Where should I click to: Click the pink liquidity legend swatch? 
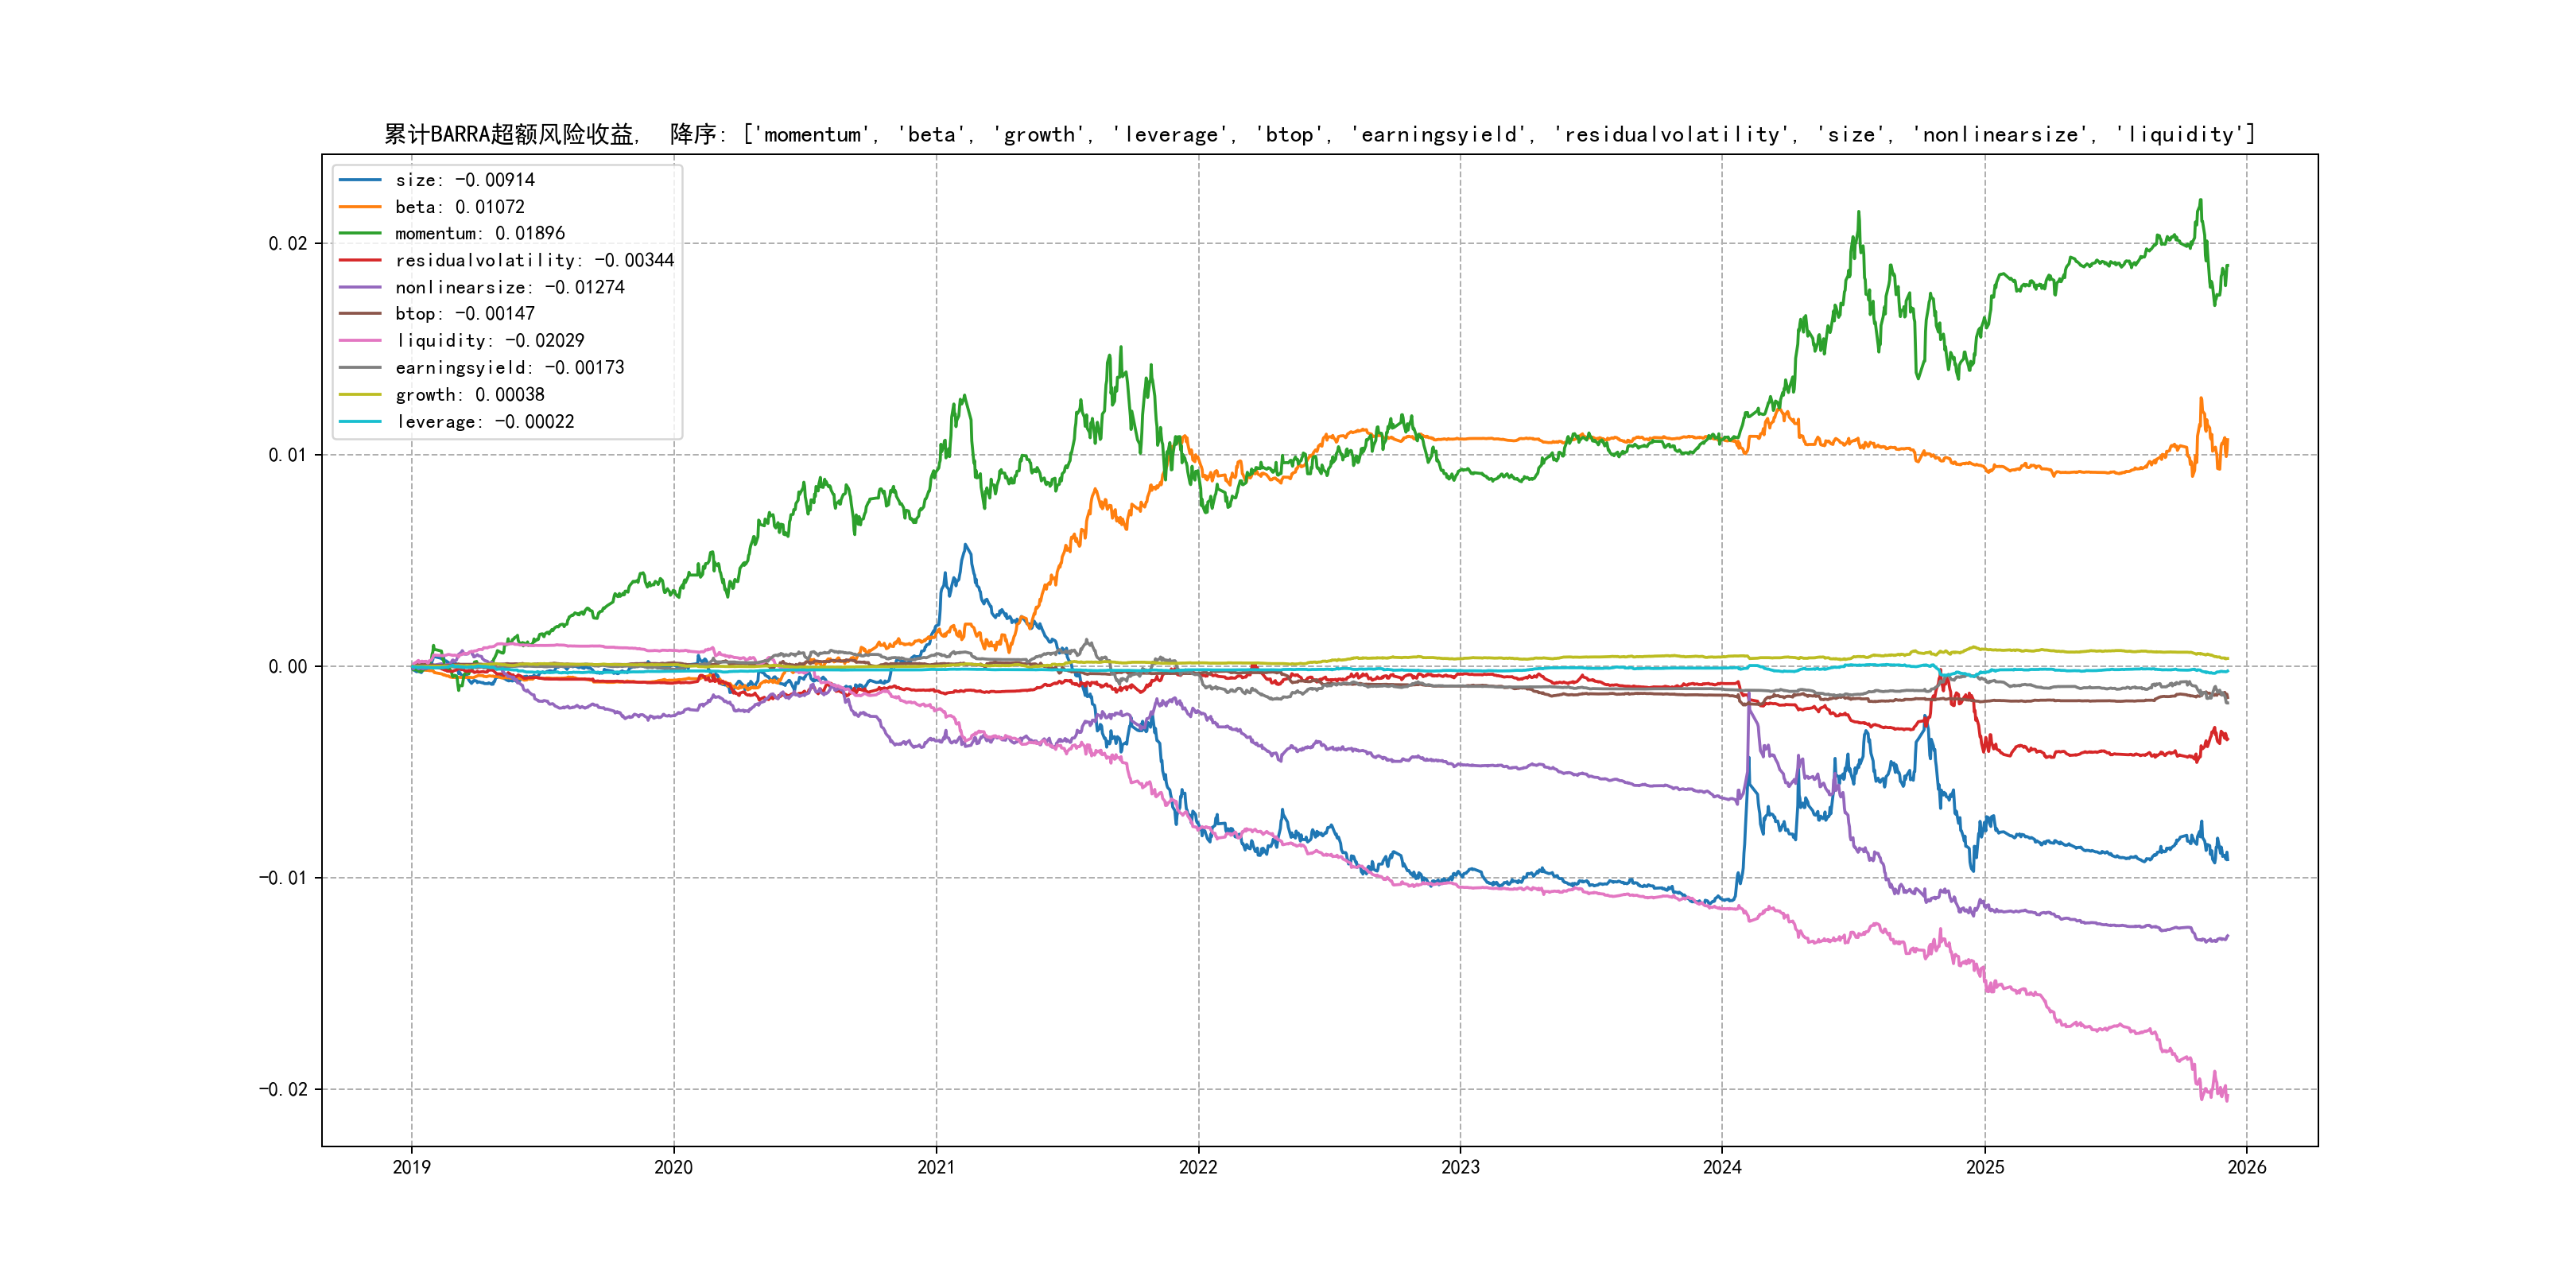coord(360,341)
